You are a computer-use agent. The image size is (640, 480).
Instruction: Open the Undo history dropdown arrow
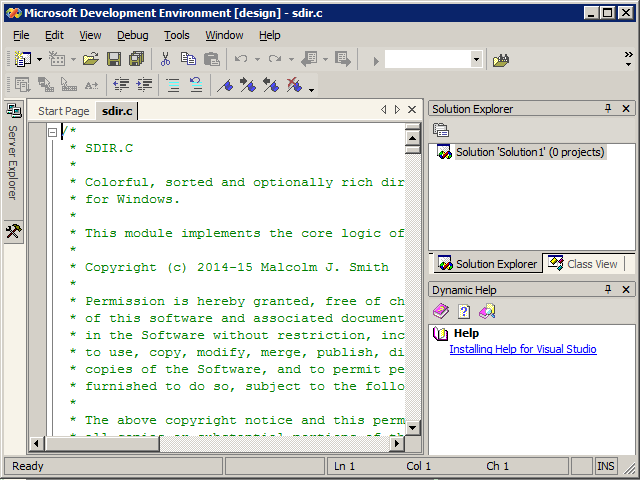[x=257, y=60]
